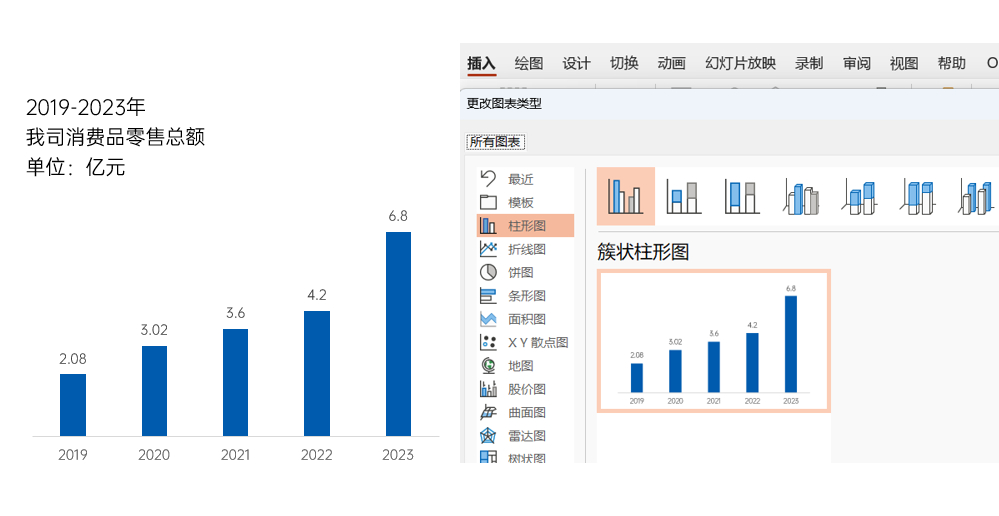999x516 pixels.
Task: Switch to the 设计 ribbon tab
Action: pyautogui.click(x=576, y=63)
